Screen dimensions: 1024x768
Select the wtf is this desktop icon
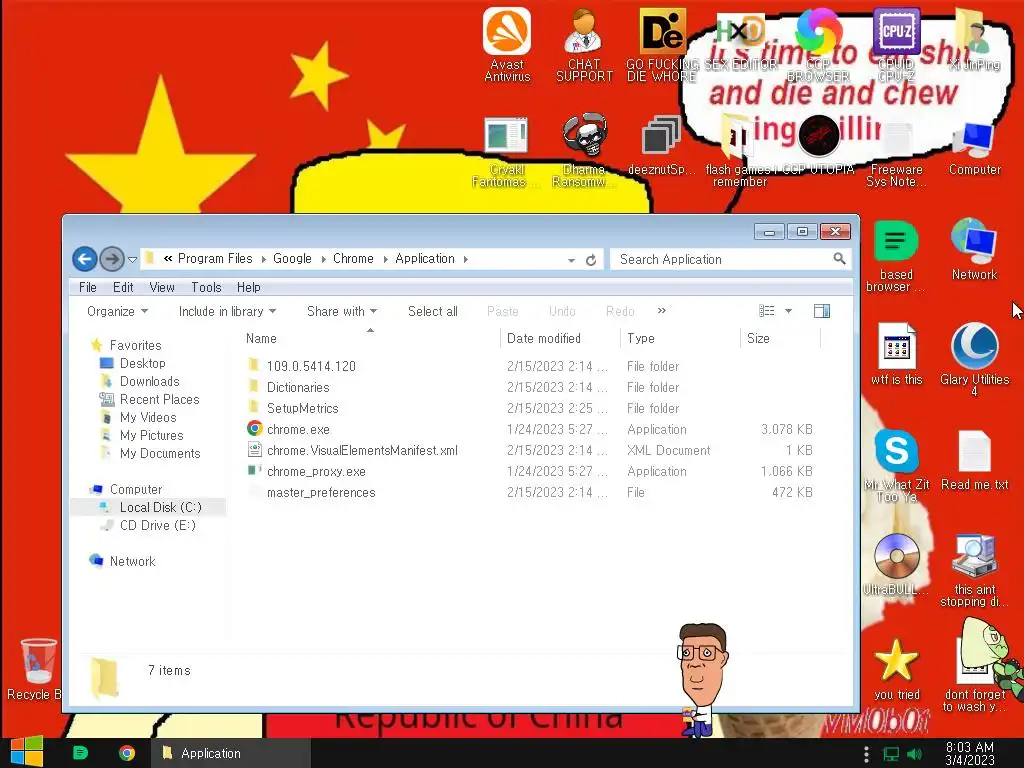[896, 354]
